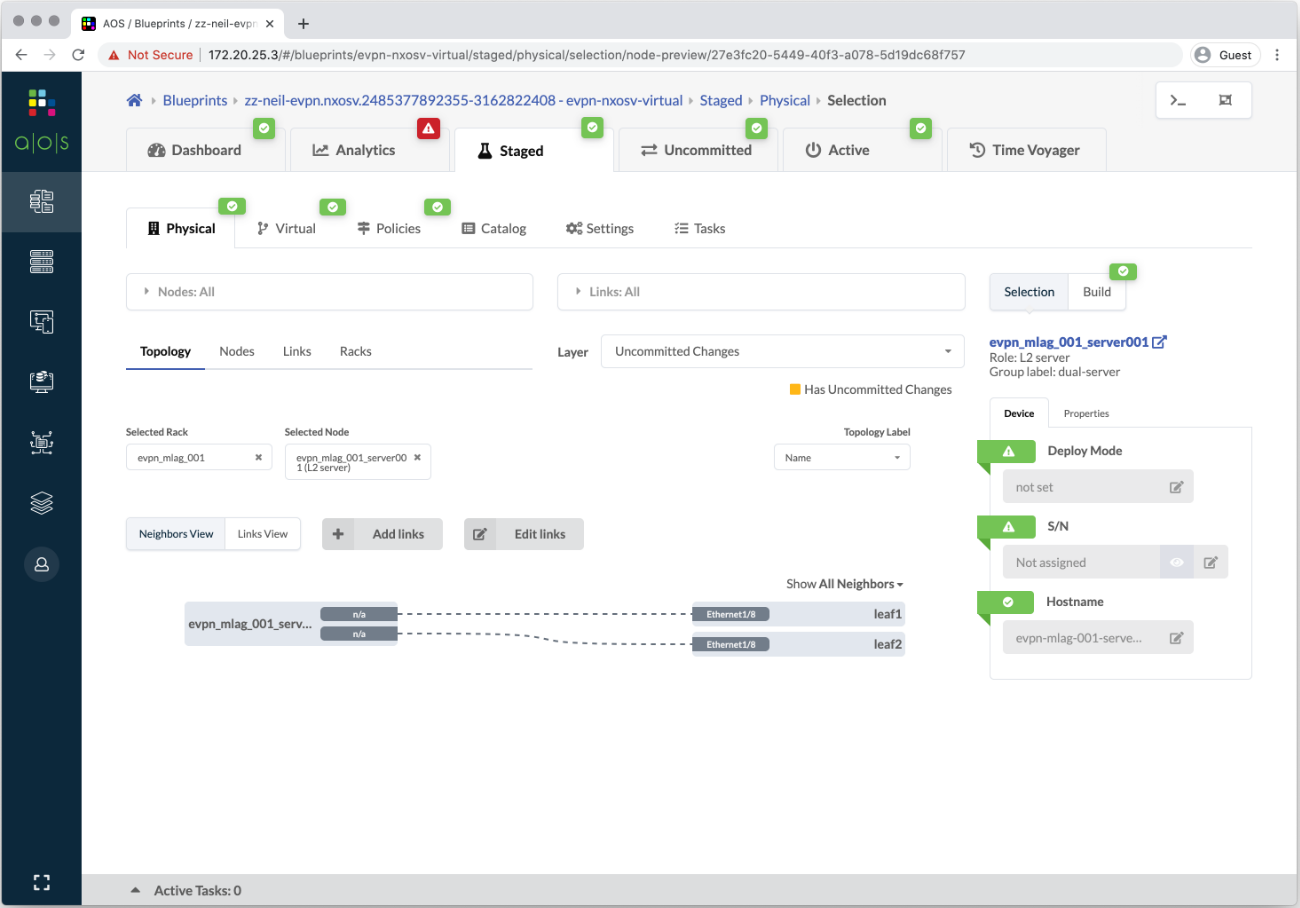Viewport: 1300px width, 908px height.
Task: Edit the Hostname field pencil icon
Action: (x=1176, y=638)
